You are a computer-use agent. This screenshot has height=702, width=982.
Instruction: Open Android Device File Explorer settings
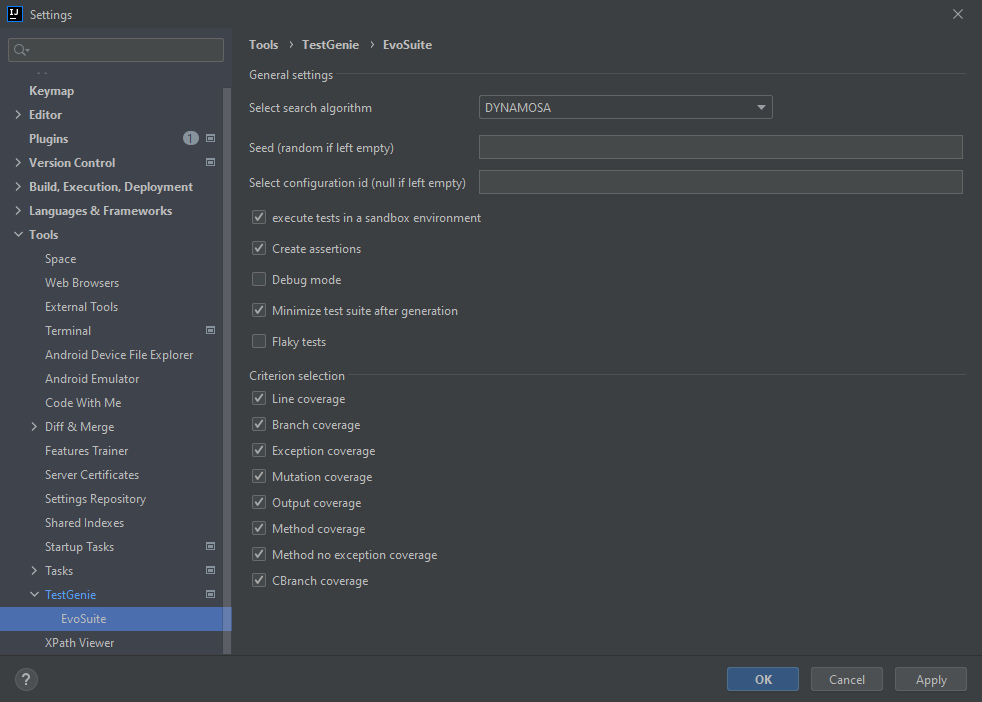coord(119,354)
